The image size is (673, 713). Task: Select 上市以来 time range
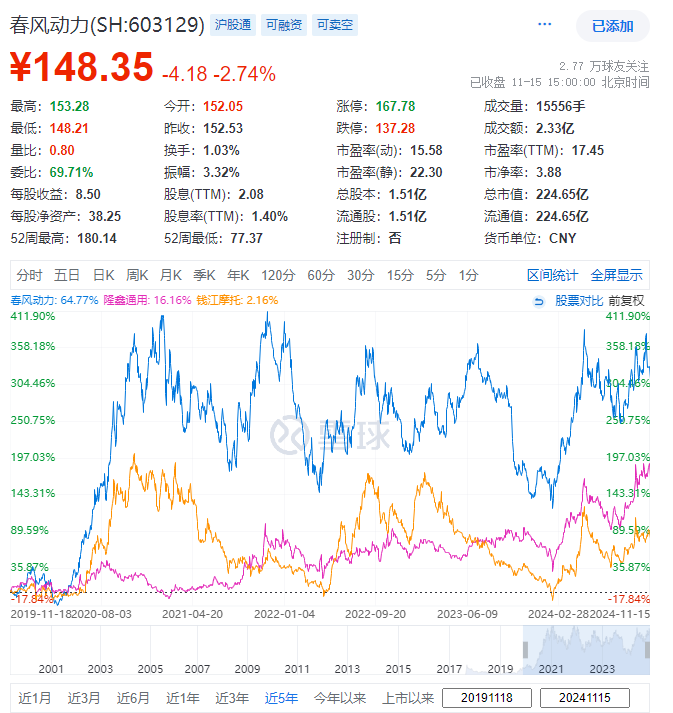408,698
